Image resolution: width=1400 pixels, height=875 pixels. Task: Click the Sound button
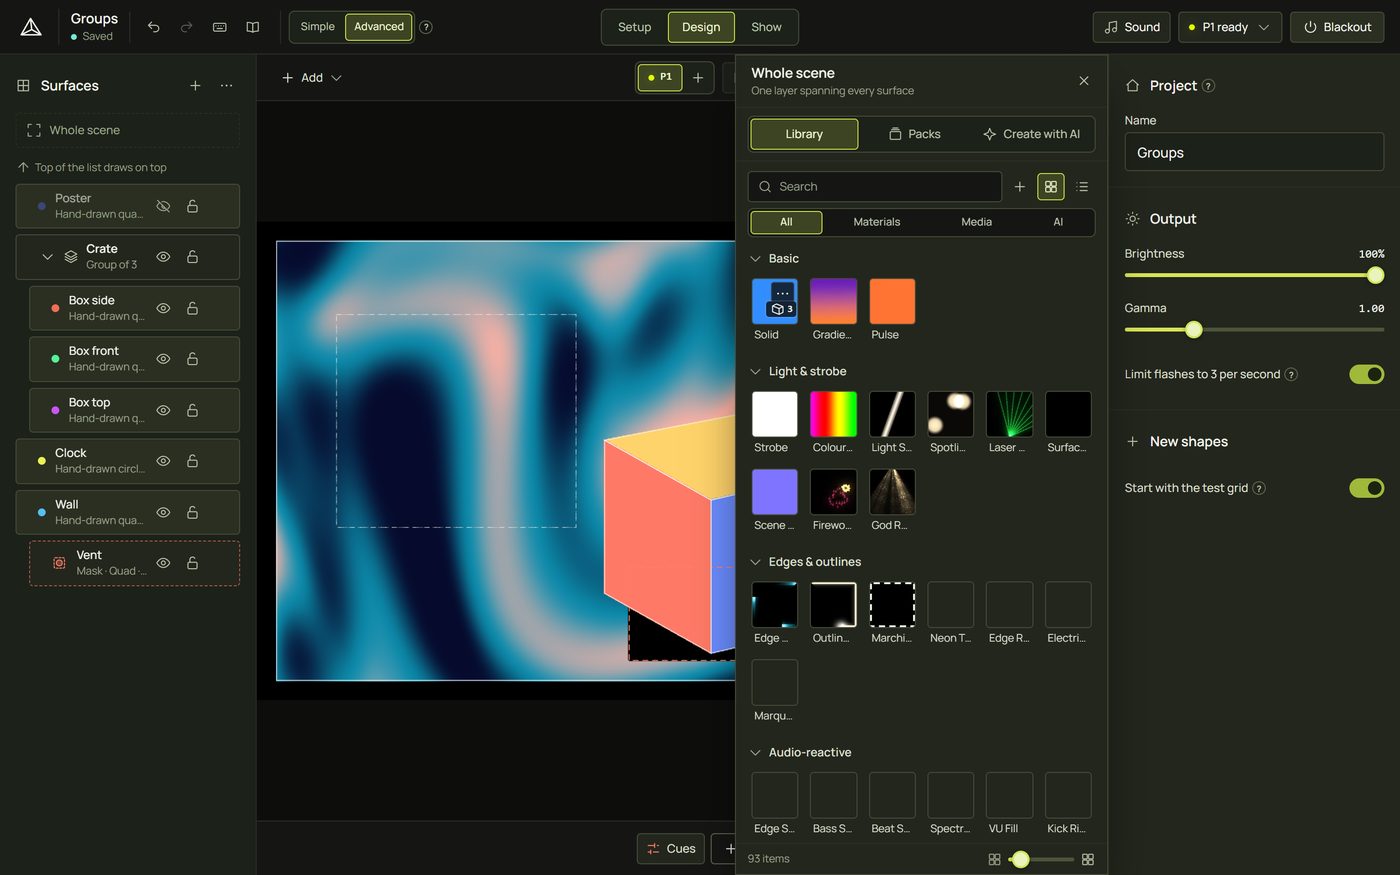1132,27
